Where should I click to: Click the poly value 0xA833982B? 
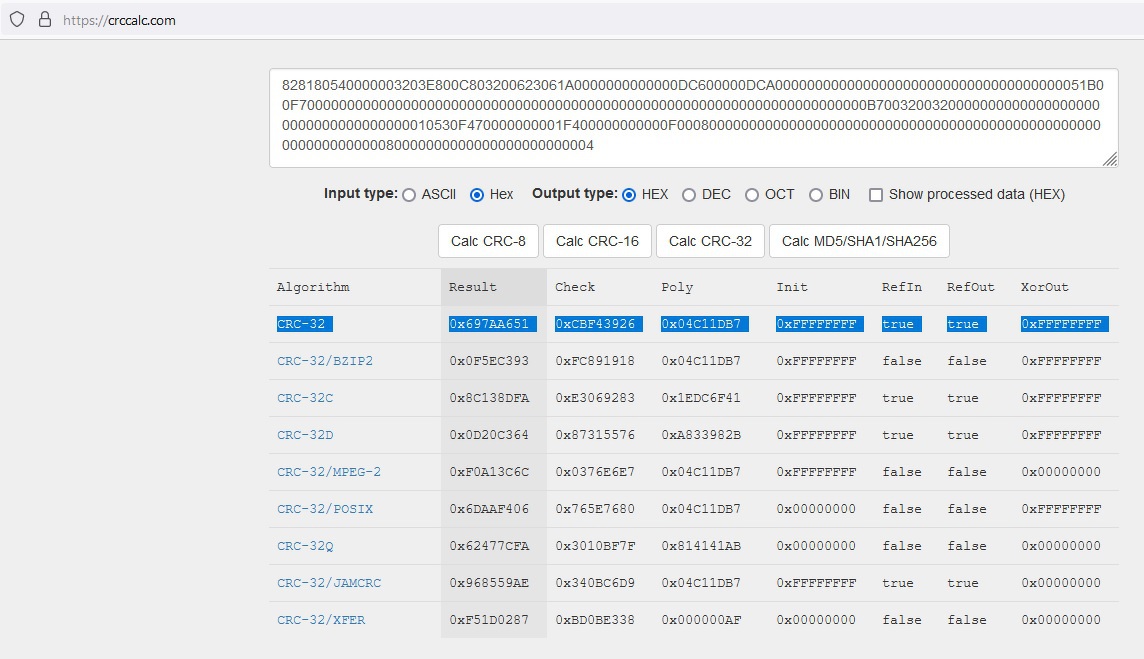coord(701,435)
